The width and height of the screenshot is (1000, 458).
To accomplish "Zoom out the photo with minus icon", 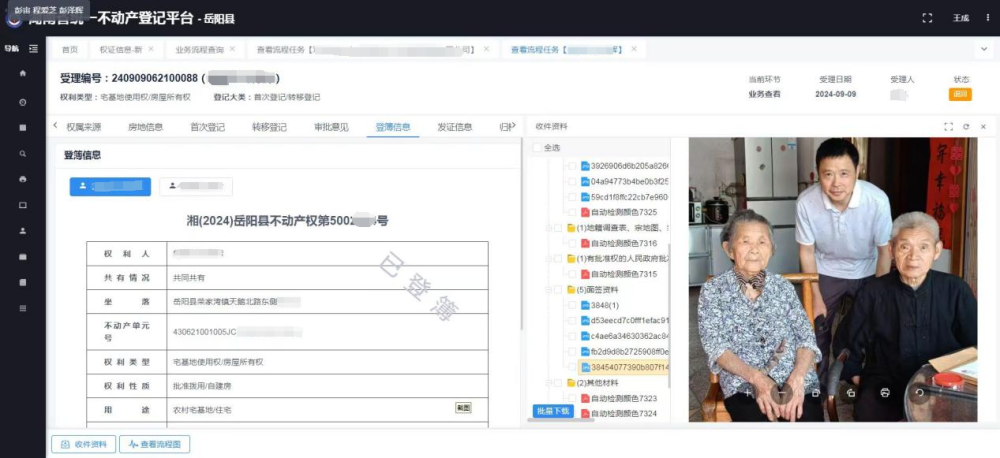I will point(781,393).
